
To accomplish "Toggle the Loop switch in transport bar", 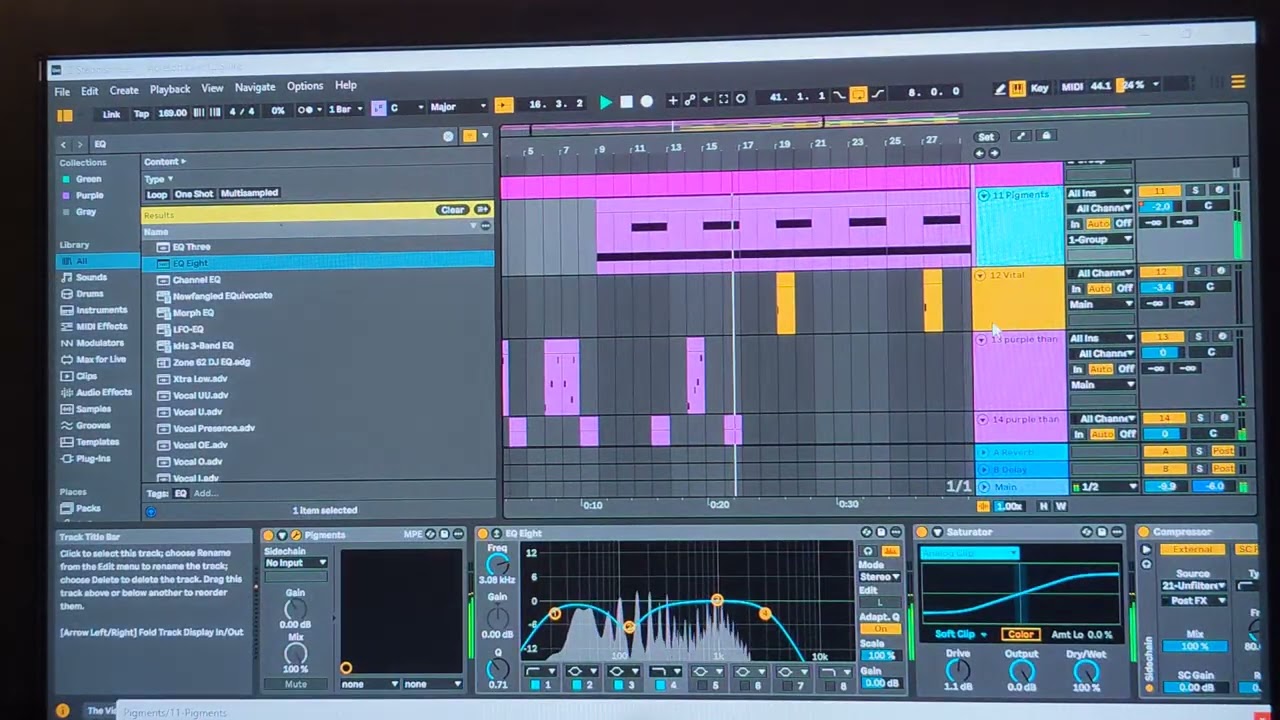I will [858, 95].
